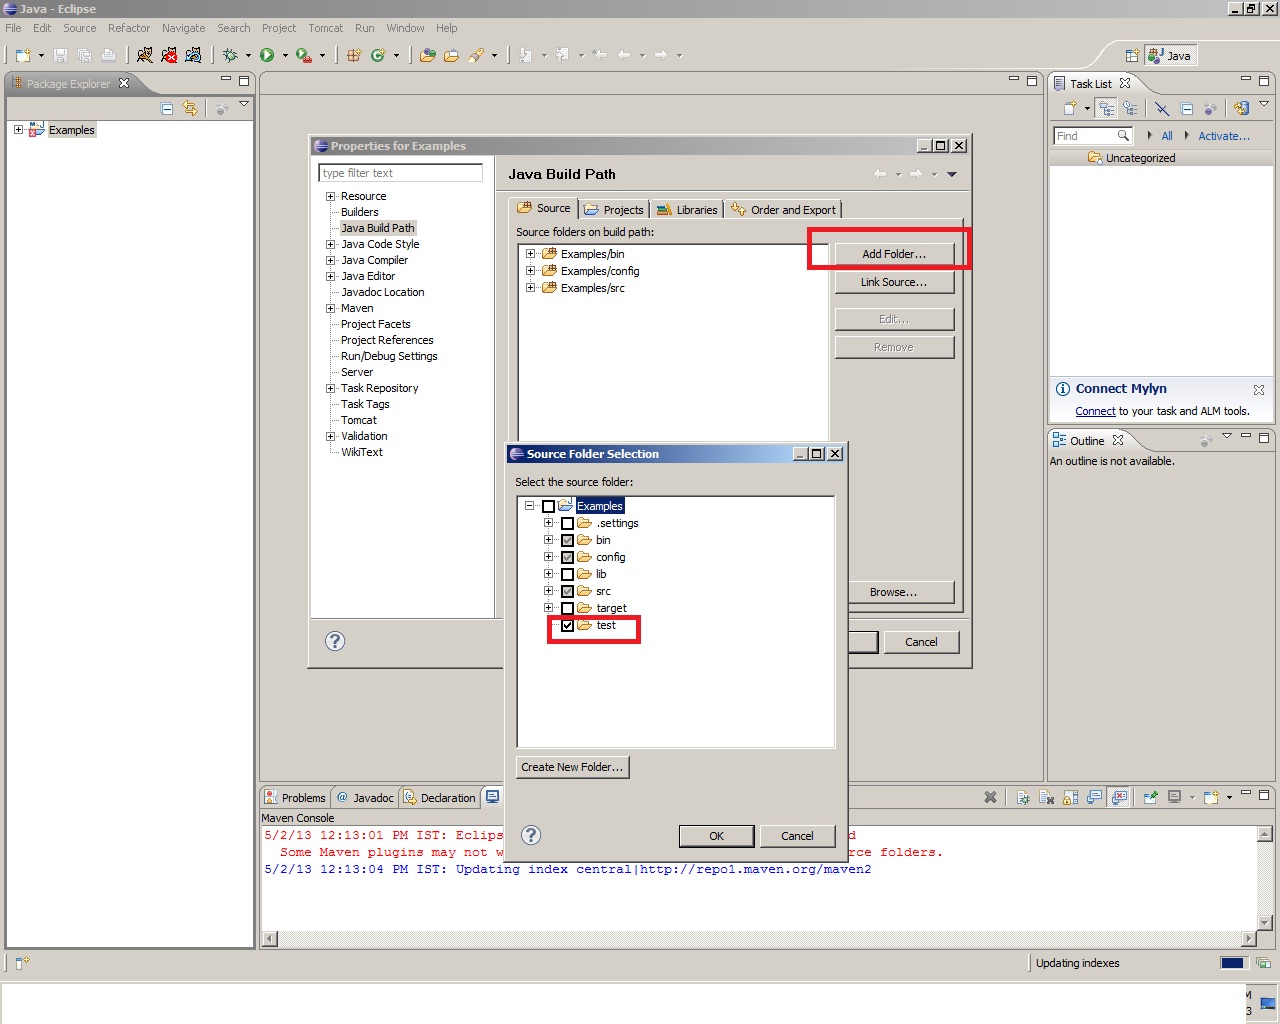This screenshot has width=1280, height=1024.
Task: Click the type filter text field
Action: pos(401,173)
